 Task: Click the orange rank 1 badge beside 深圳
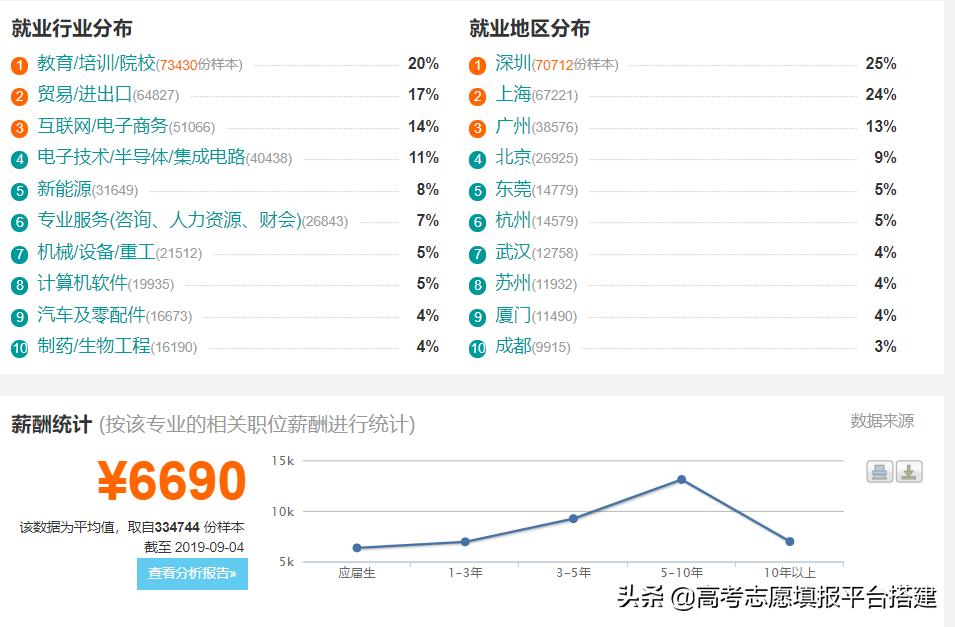click(478, 66)
